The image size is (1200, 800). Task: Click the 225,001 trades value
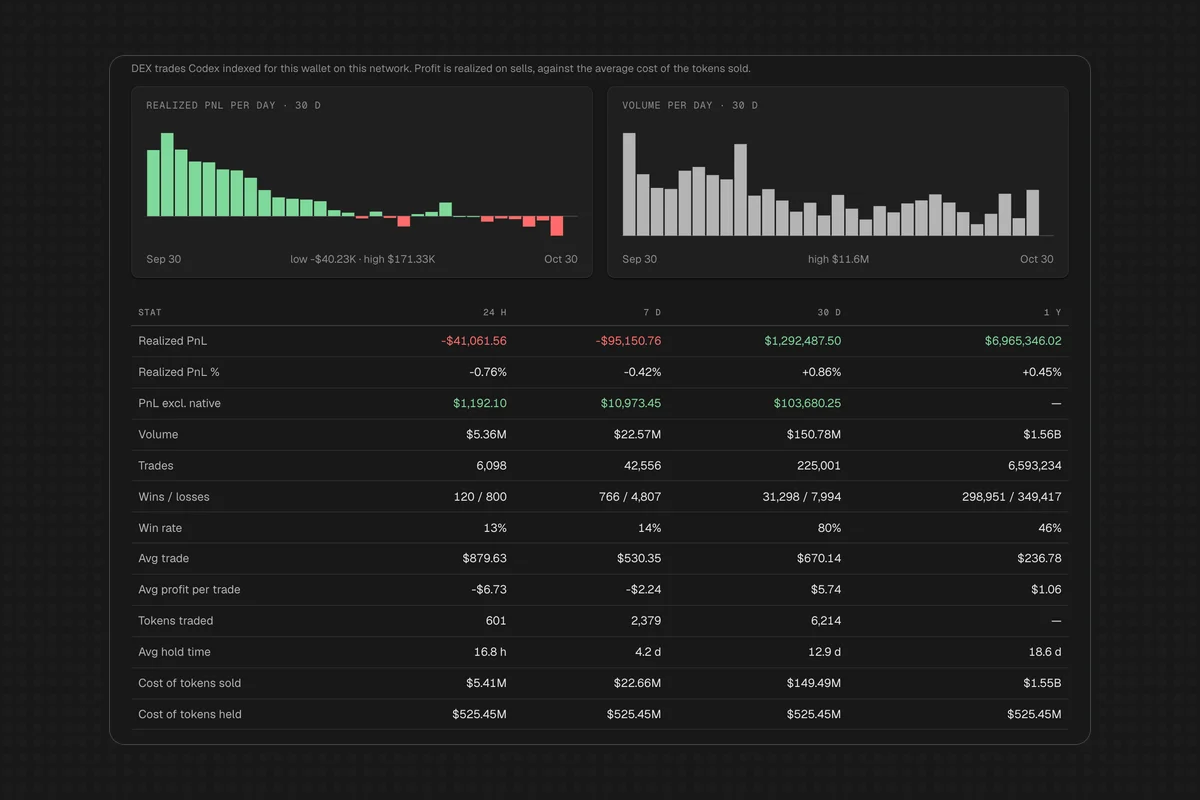point(819,465)
